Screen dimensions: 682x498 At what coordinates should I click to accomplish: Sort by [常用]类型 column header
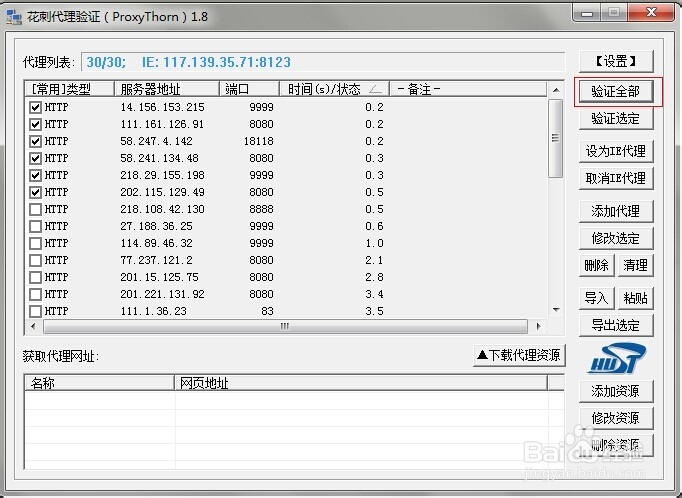69,89
